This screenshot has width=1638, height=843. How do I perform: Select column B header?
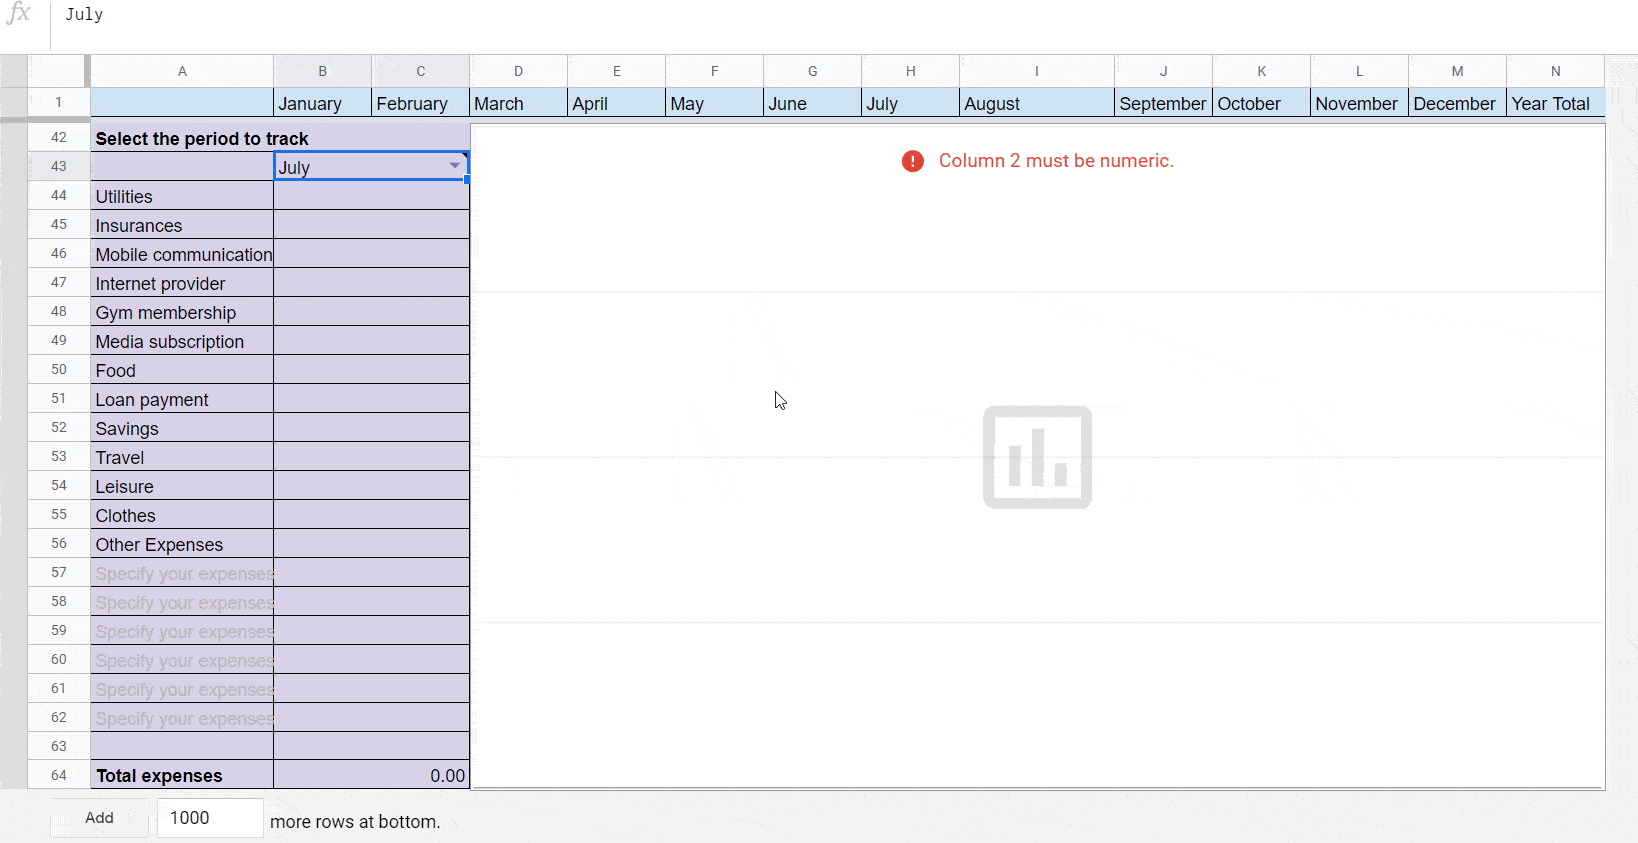[x=323, y=71]
